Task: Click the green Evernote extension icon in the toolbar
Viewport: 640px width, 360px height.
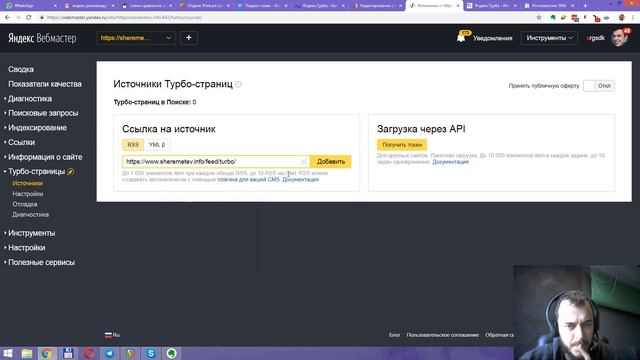Action: [553, 18]
